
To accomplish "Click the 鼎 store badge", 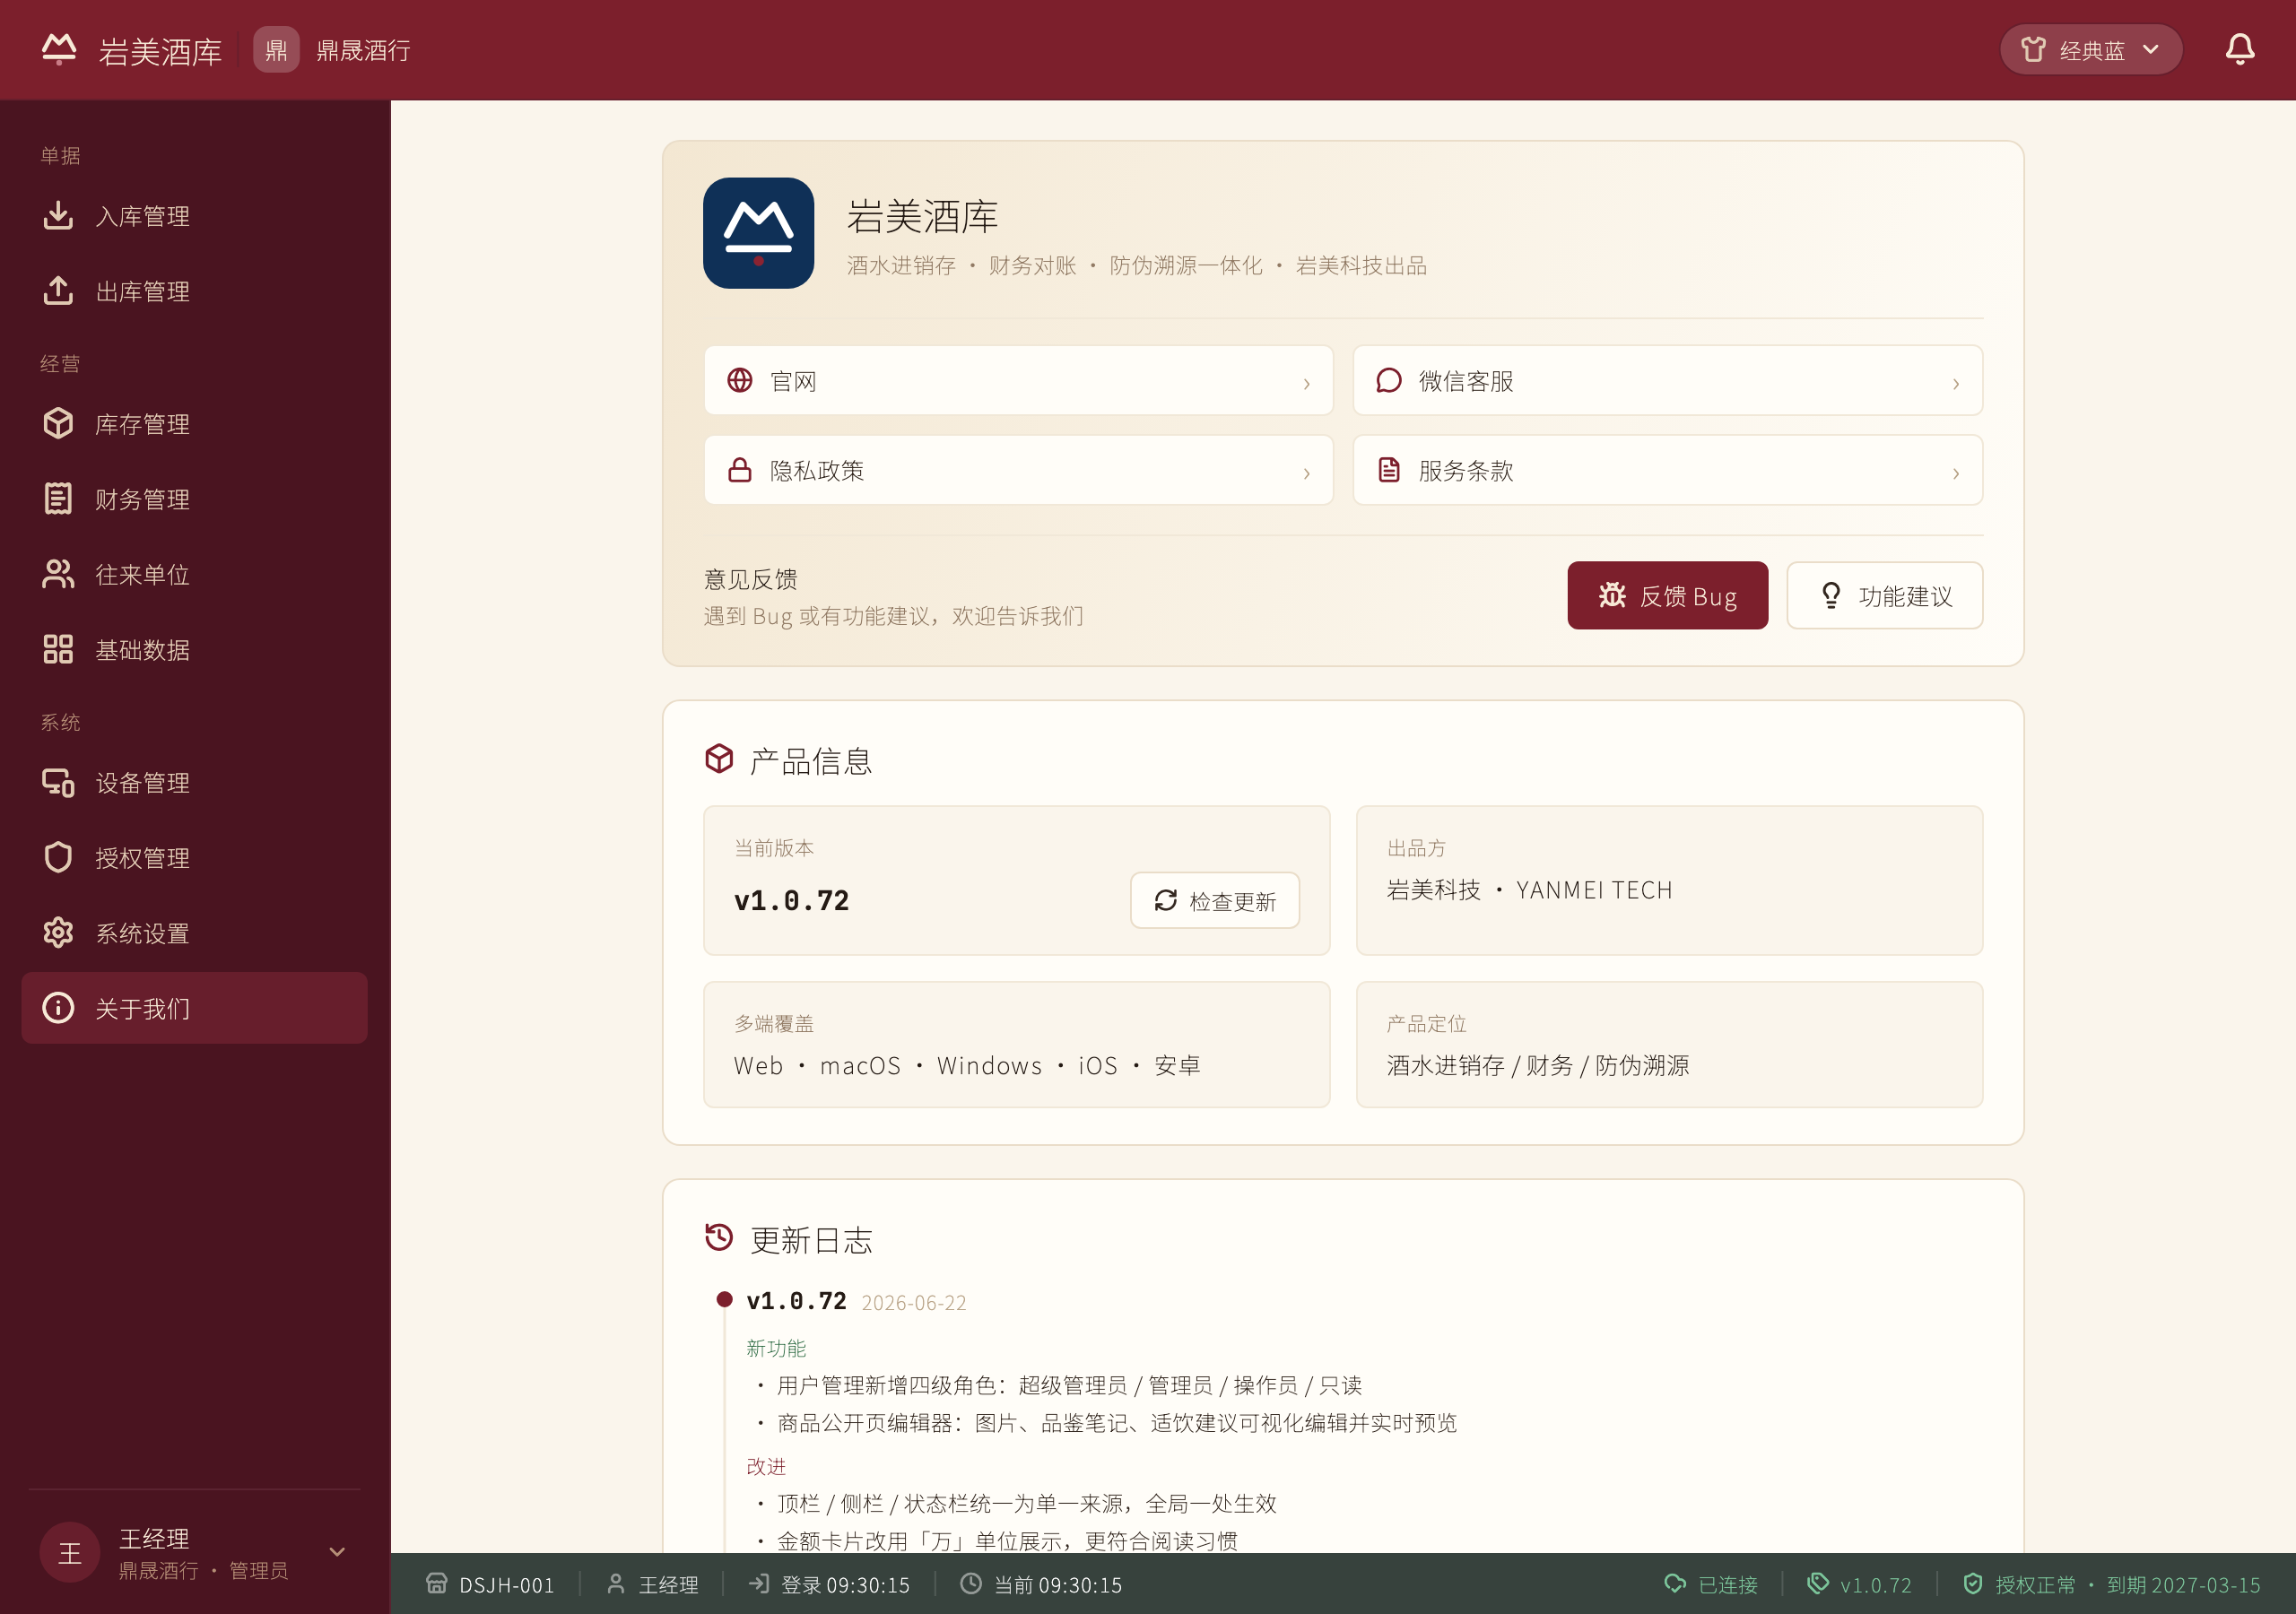I will pyautogui.click(x=276, y=50).
